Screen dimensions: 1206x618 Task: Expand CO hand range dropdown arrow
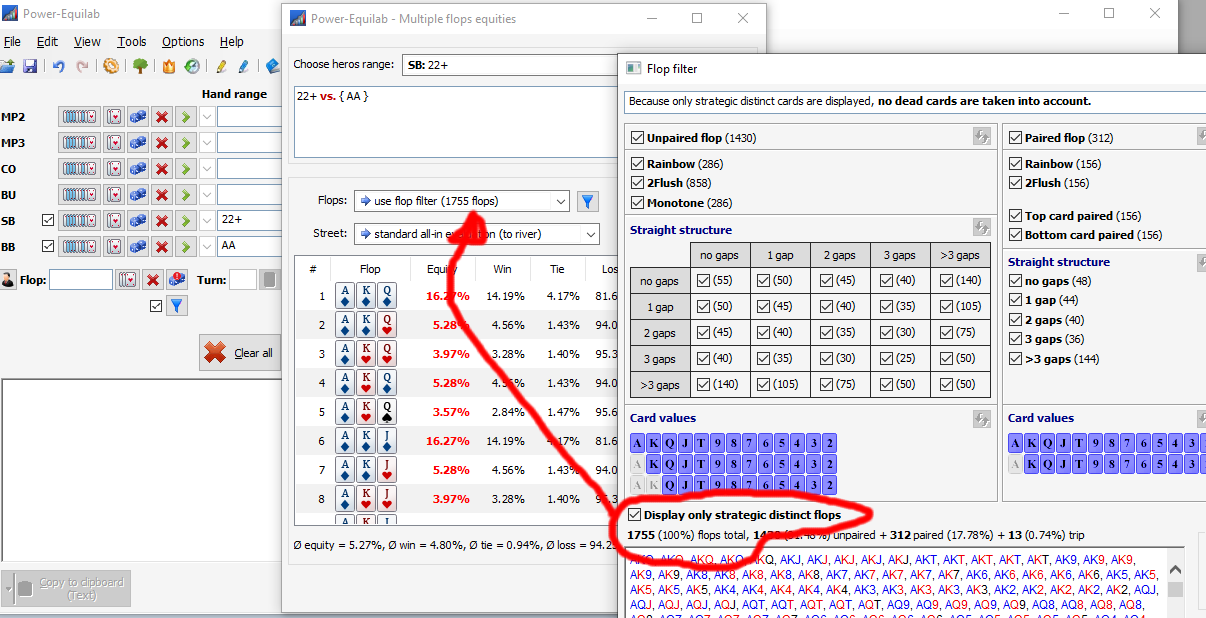click(x=207, y=169)
